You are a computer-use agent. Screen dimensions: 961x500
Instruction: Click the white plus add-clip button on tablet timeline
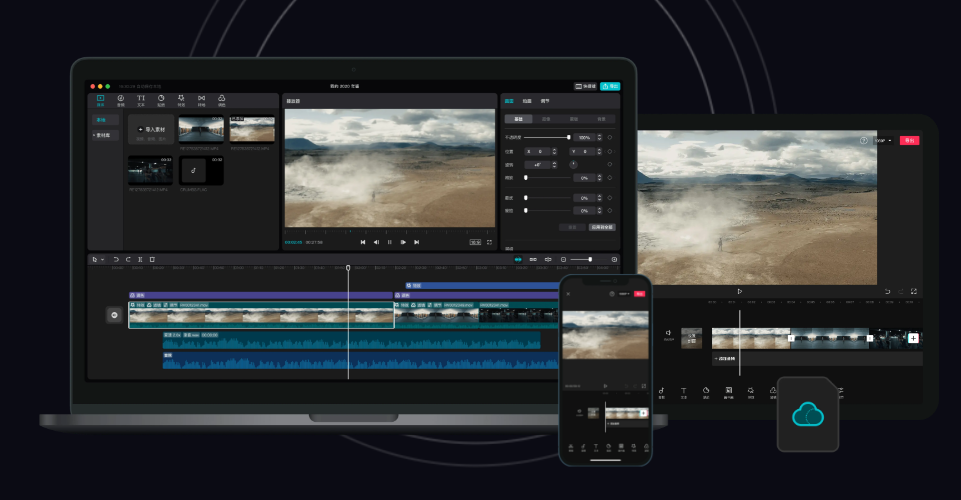point(913,338)
